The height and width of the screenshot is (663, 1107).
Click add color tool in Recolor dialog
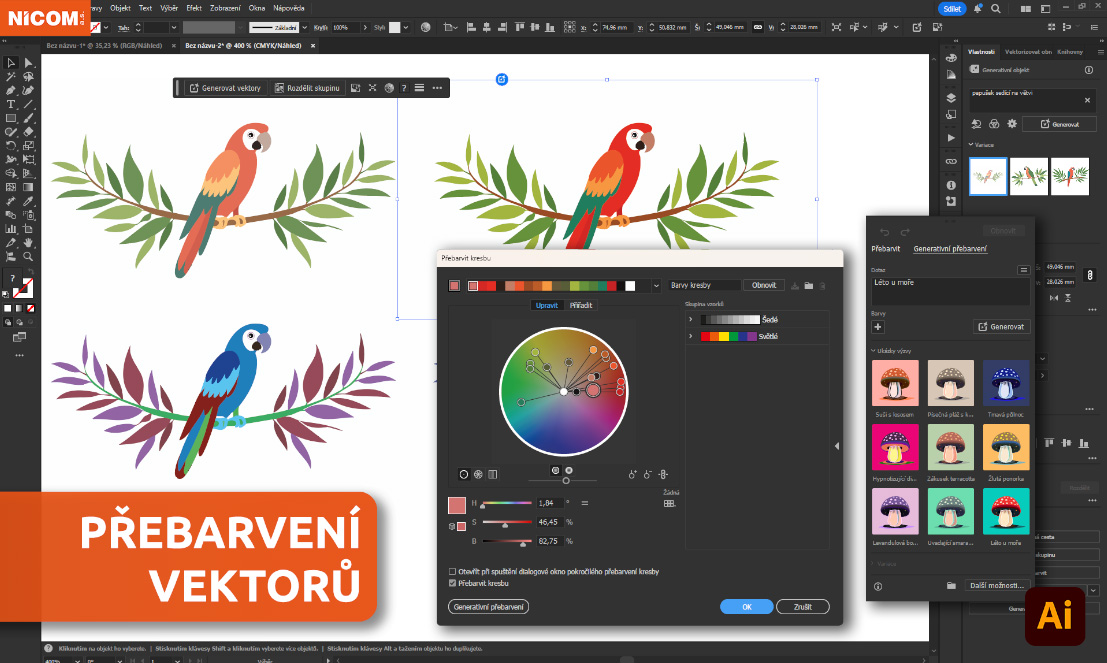click(x=632, y=474)
